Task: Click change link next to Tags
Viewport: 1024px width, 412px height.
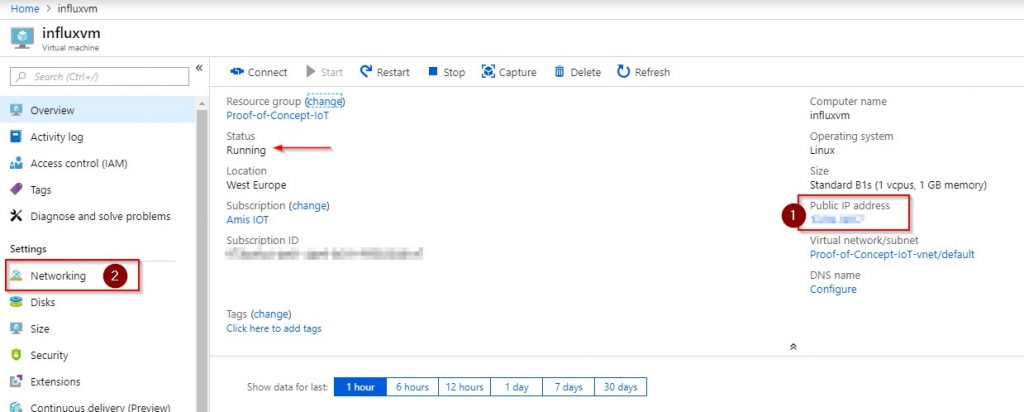Action: pyautogui.click(x=271, y=313)
